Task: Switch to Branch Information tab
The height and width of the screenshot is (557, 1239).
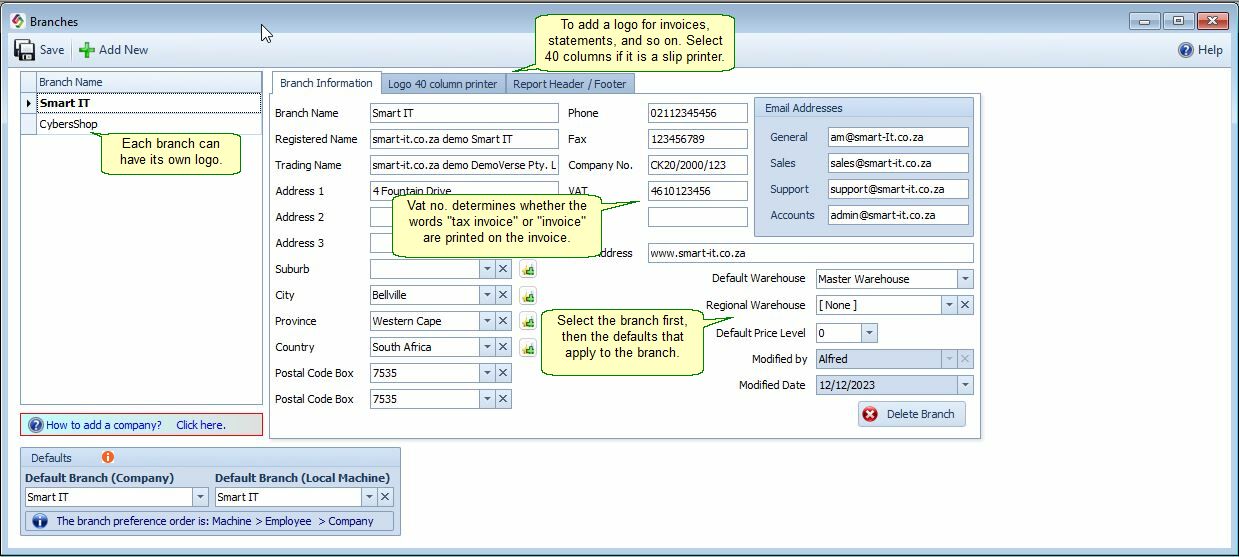Action: coord(326,83)
